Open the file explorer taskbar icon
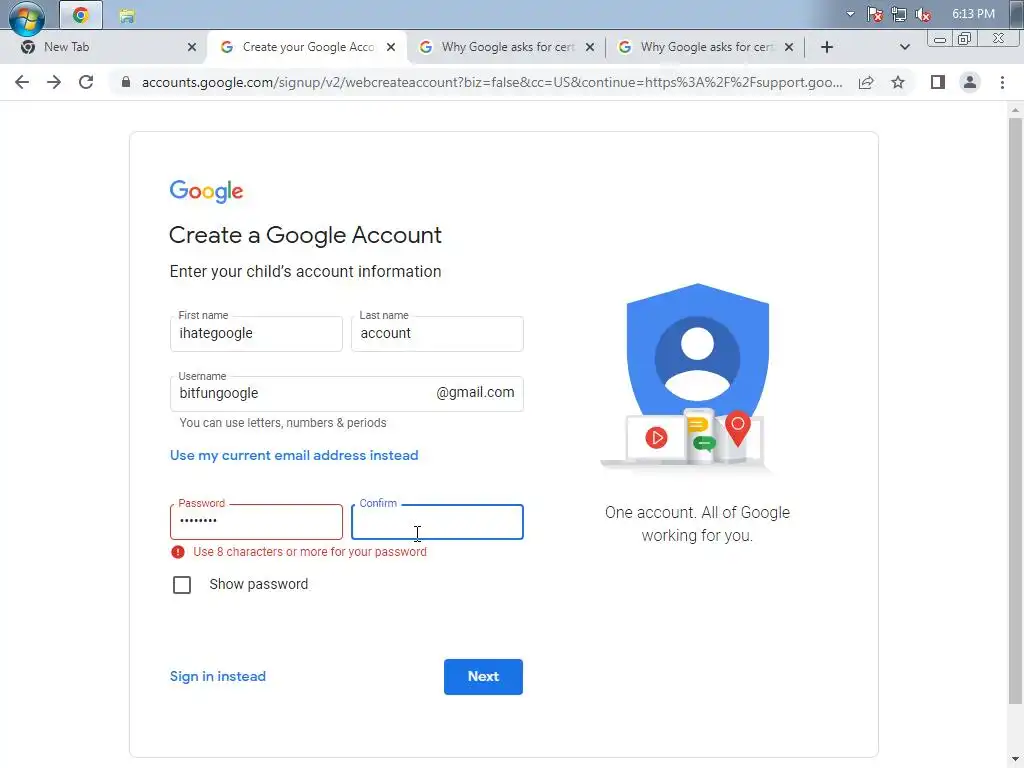Viewport: 1024px width, 768px height. [x=127, y=16]
